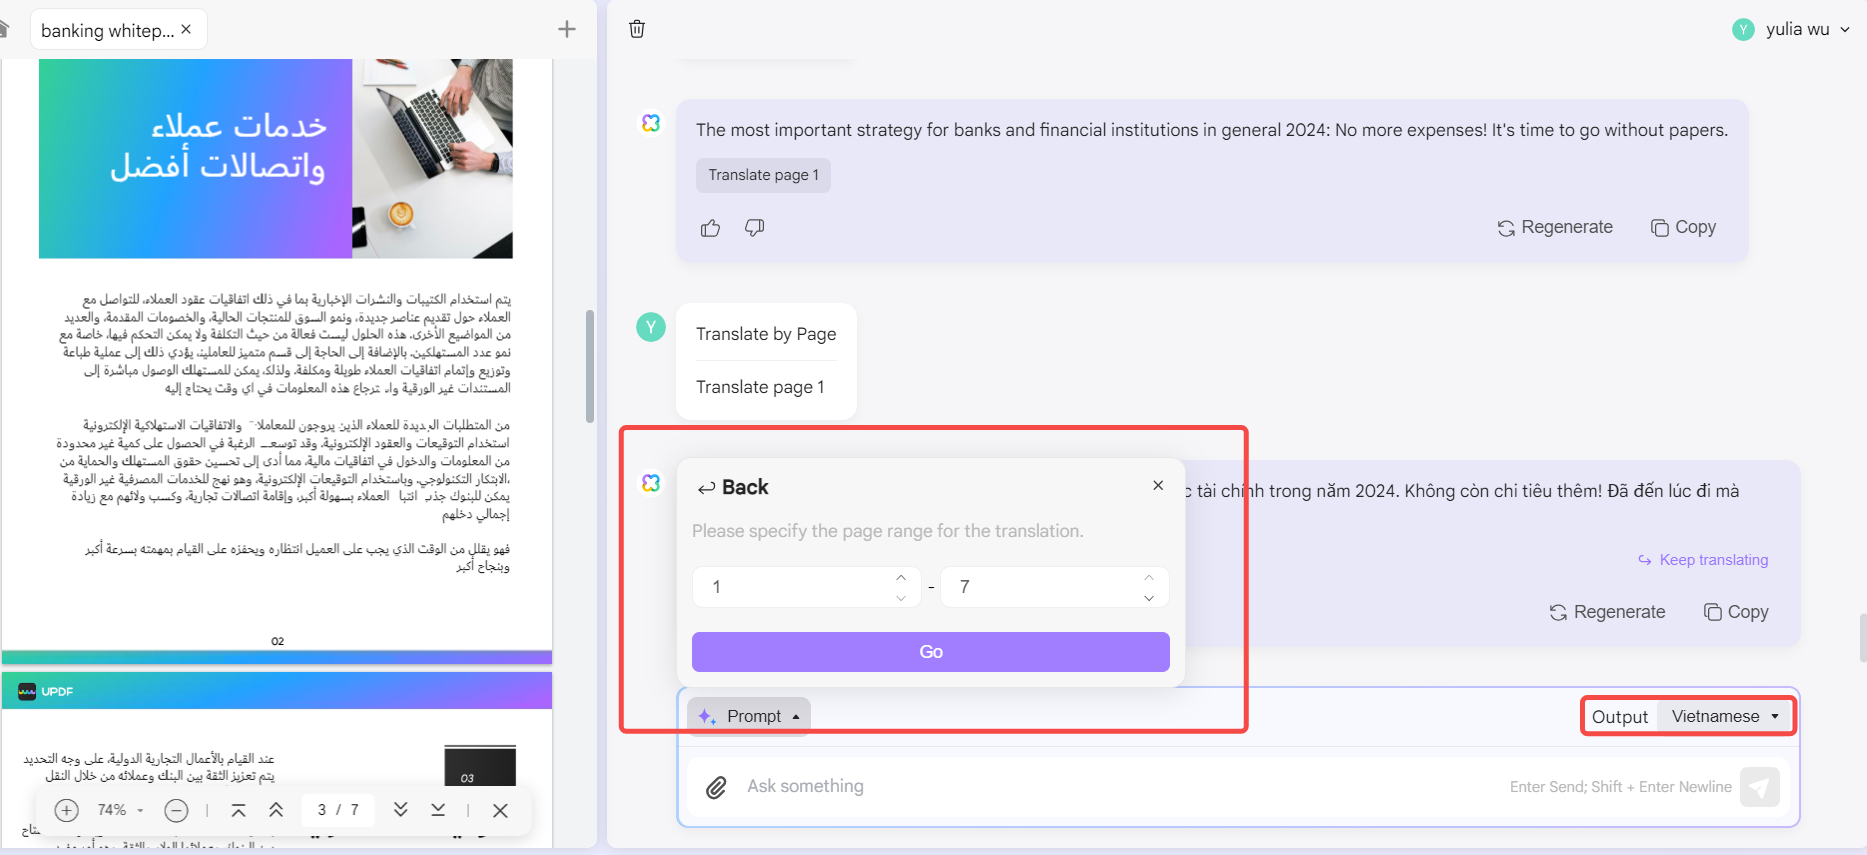Click the trash icon to clear chat
The width and height of the screenshot is (1867, 855).
(637, 29)
